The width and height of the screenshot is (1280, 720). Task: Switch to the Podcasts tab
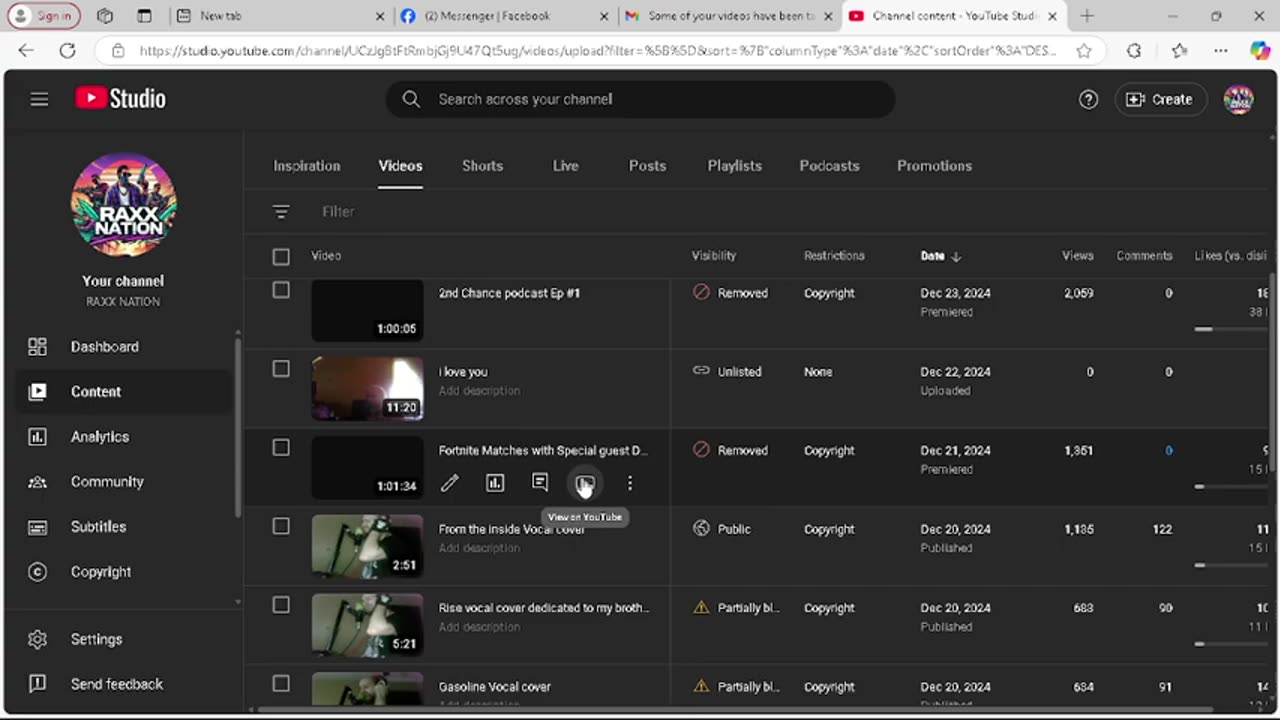pos(829,166)
